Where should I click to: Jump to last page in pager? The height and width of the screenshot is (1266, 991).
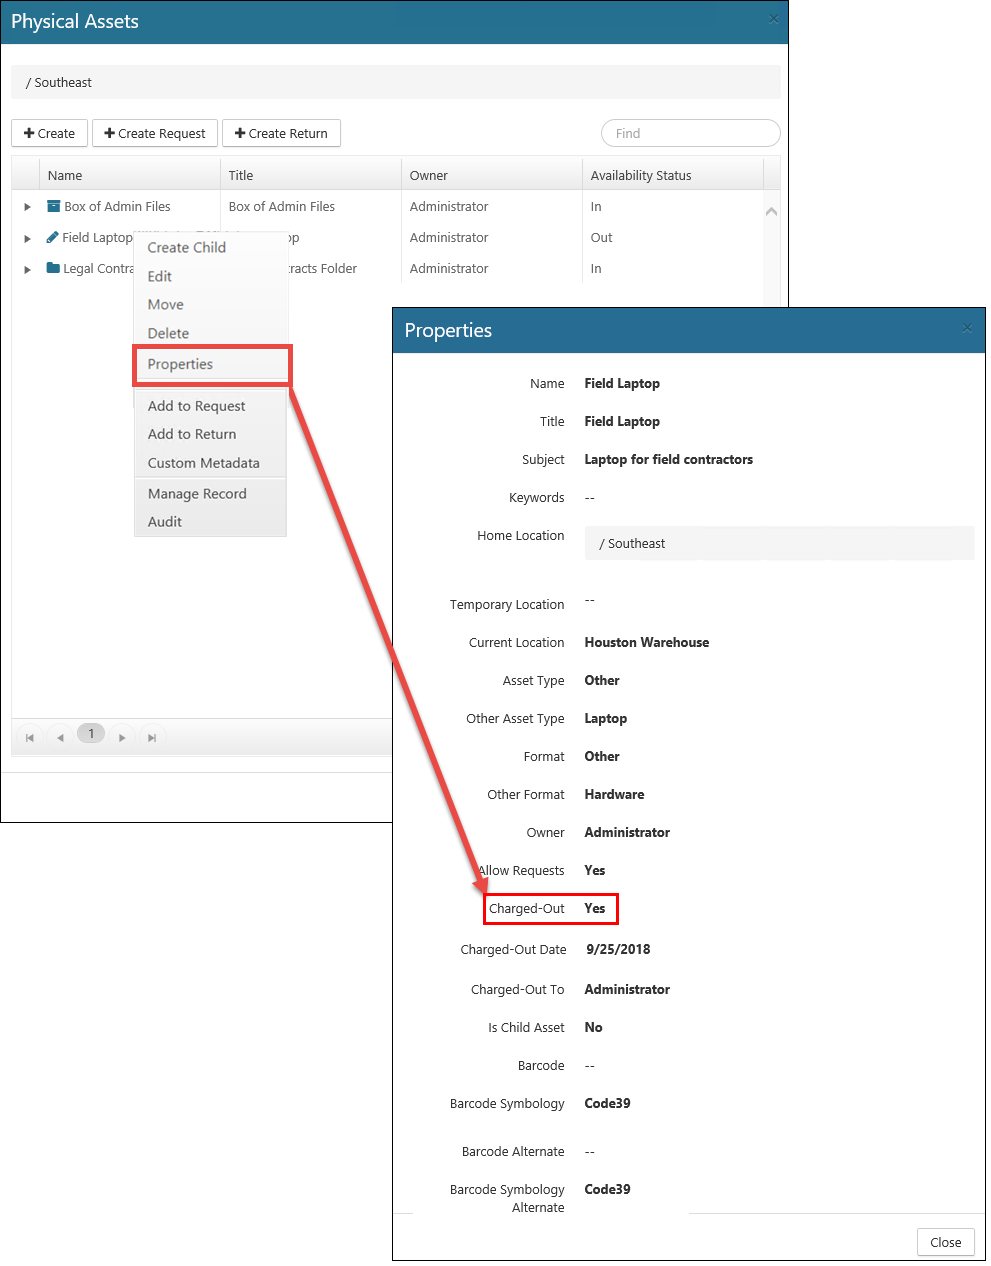tap(152, 737)
